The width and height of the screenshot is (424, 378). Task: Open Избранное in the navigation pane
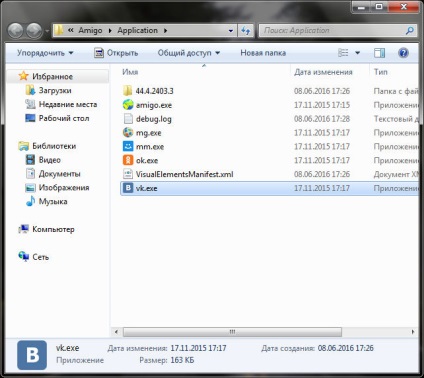(52, 77)
